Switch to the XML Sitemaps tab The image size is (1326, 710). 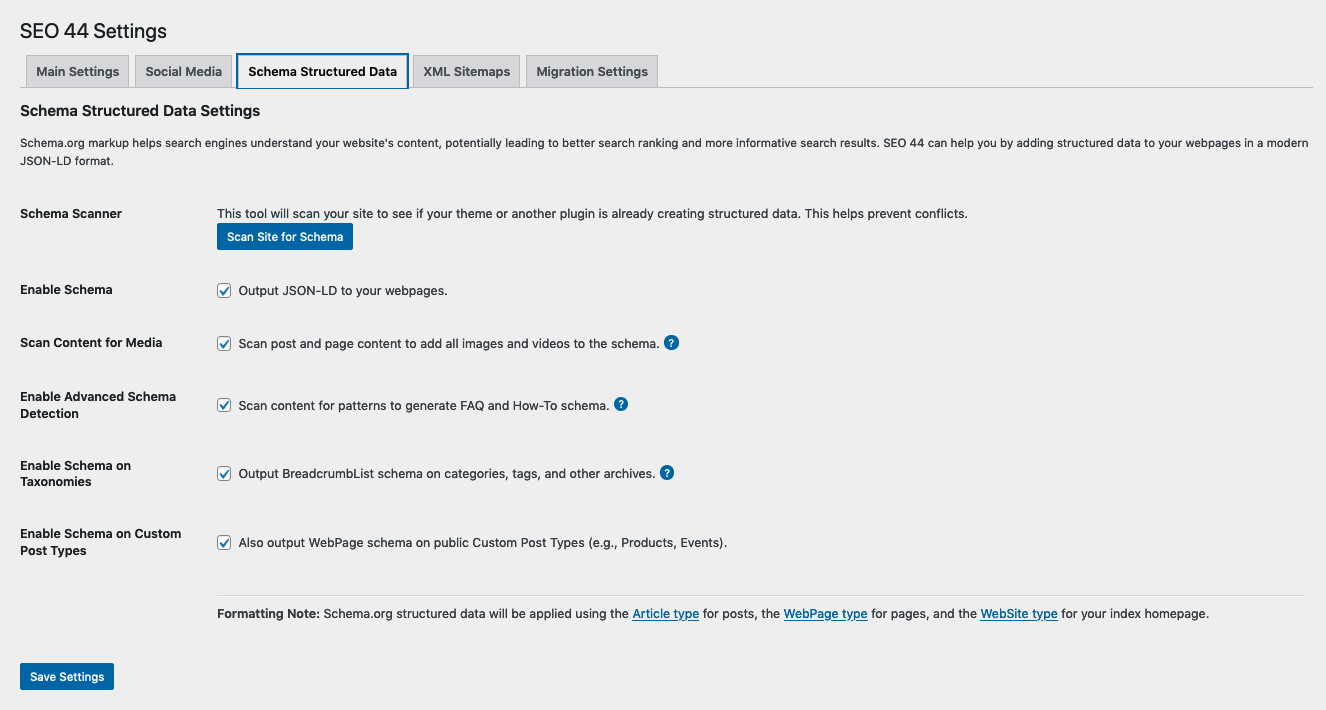coord(466,71)
